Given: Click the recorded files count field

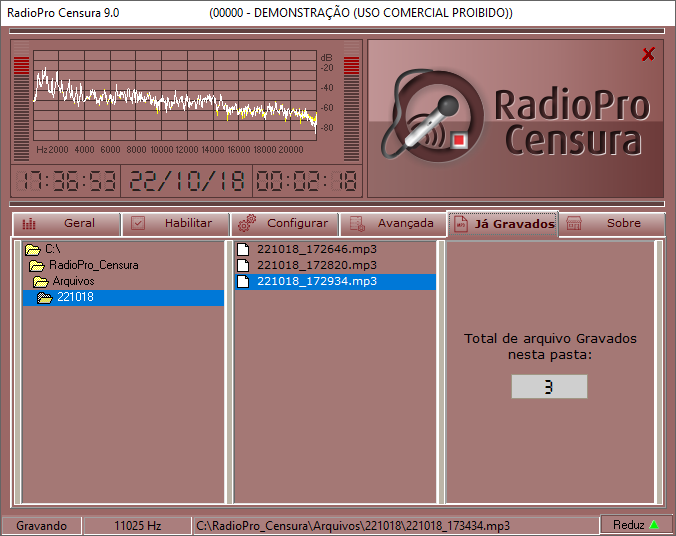Looking at the screenshot, I should [x=549, y=386].
